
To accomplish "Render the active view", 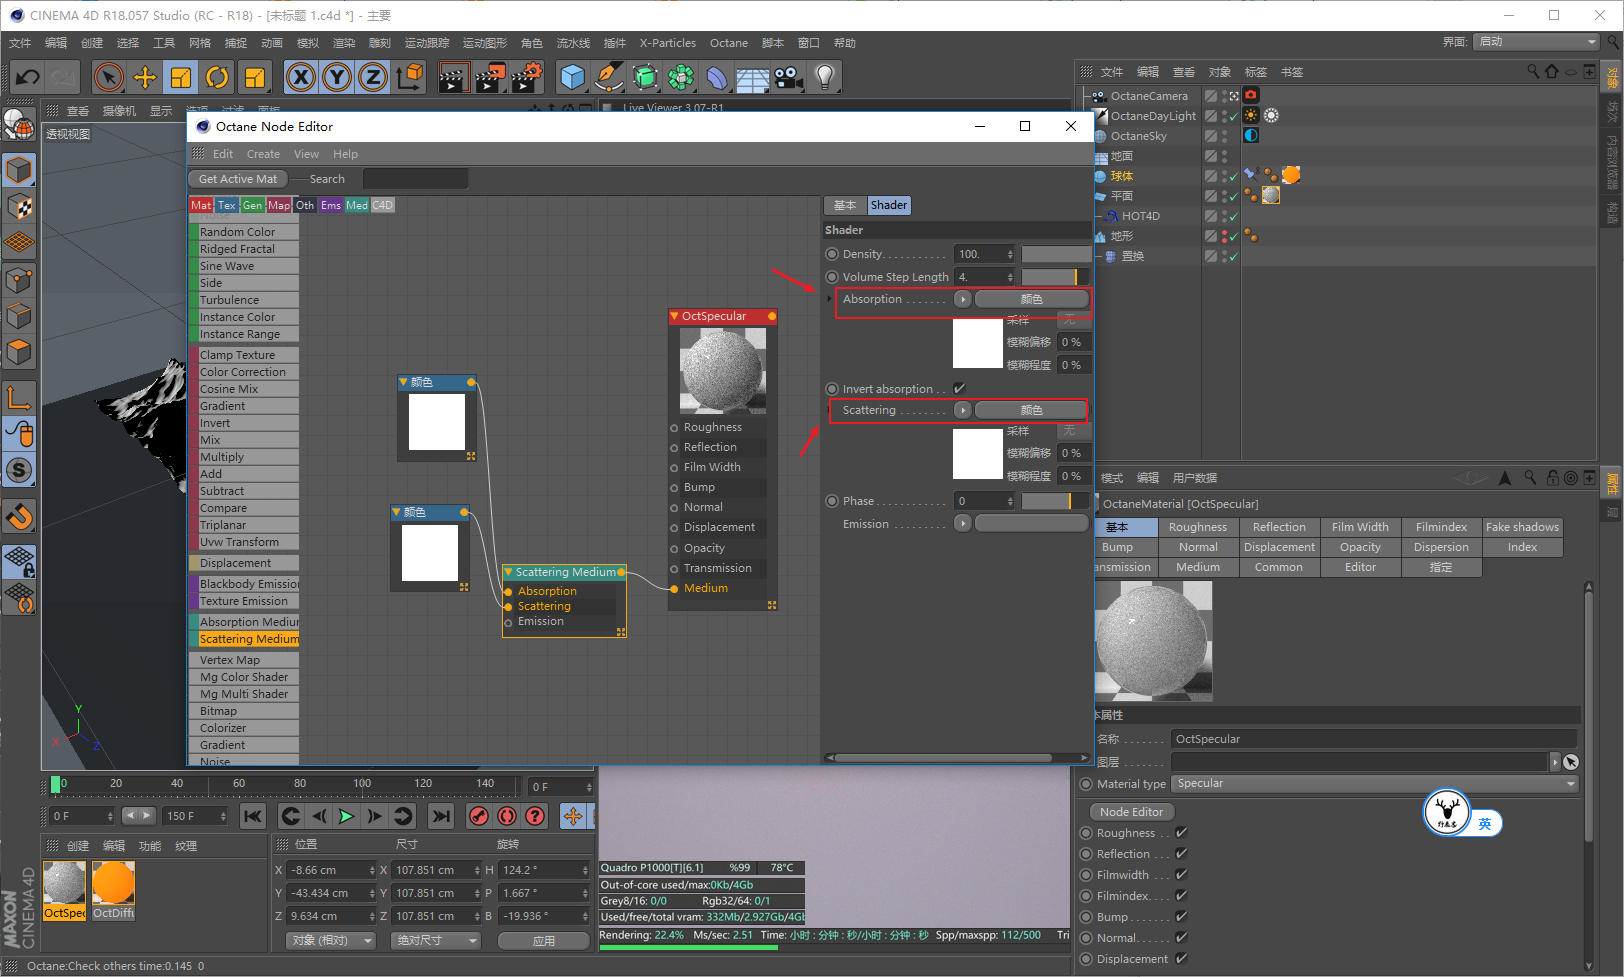I will (453, 77).
